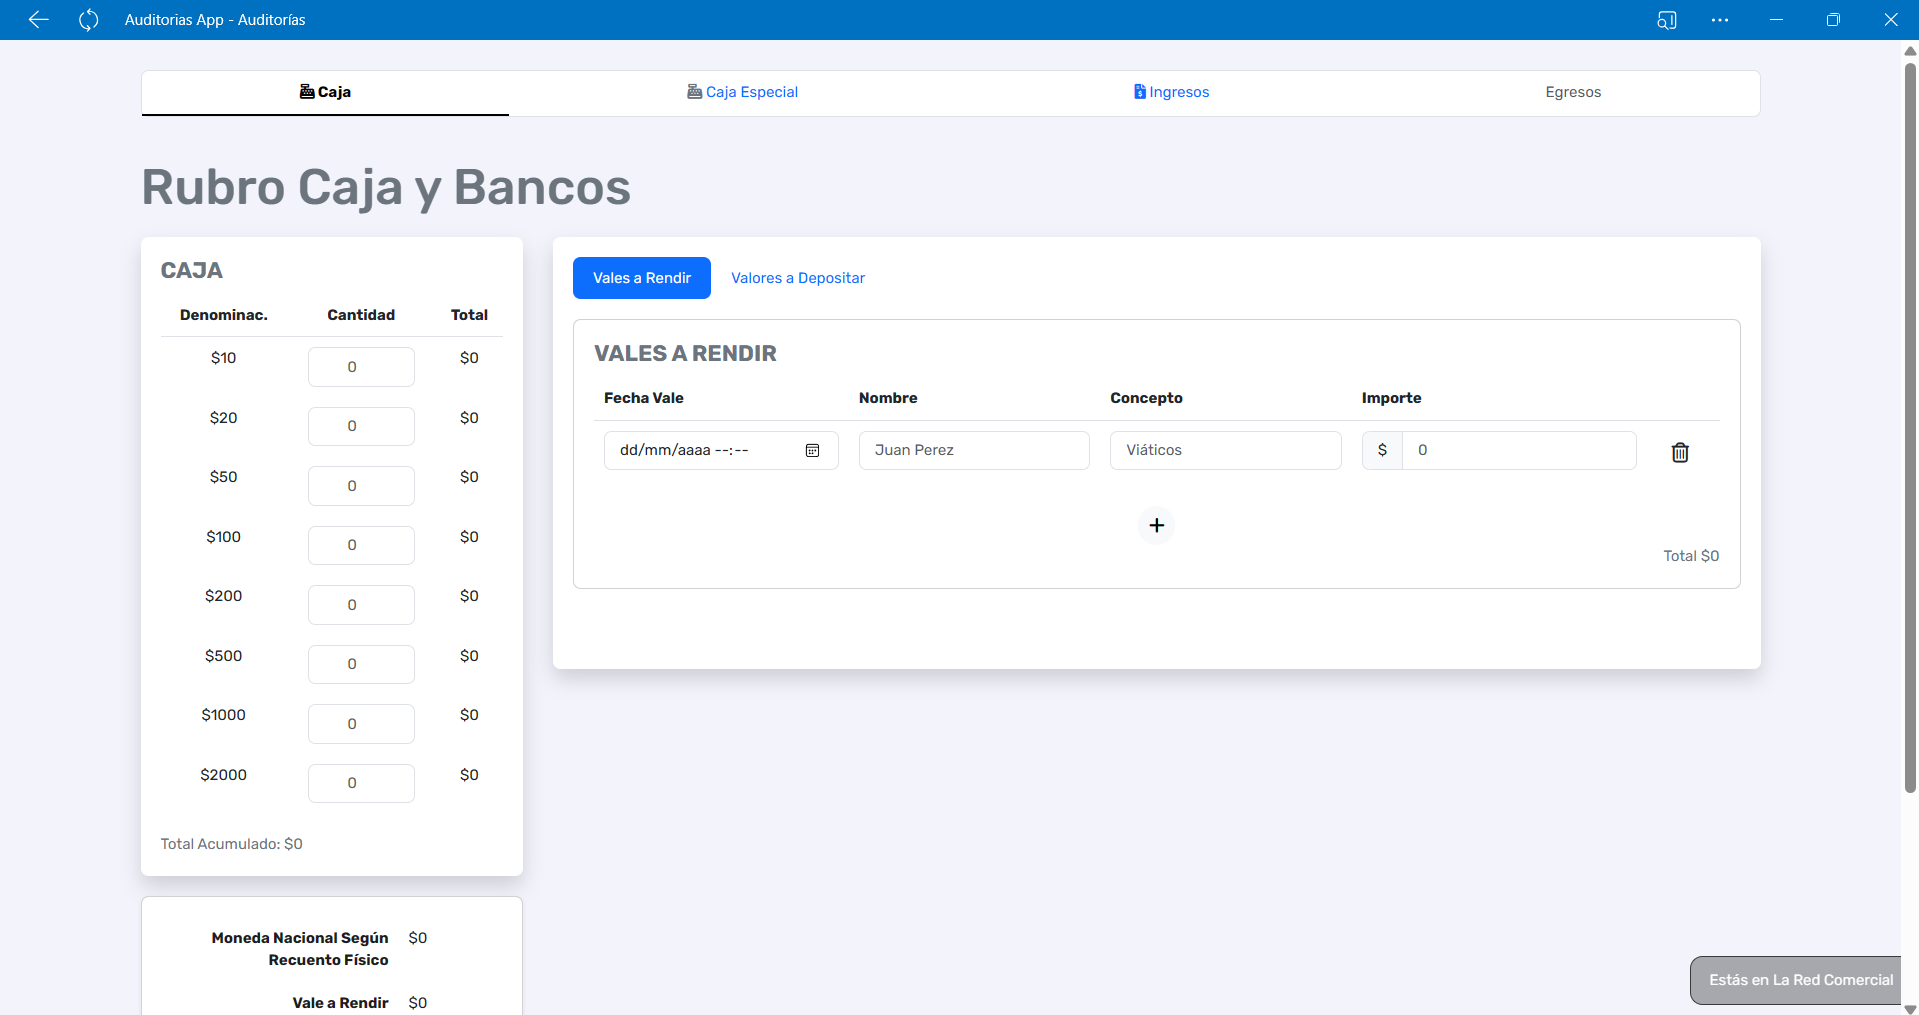1919x1015 pixels.
Task: Open the Valores a Depositar link
Action: (x=797, y=278)
